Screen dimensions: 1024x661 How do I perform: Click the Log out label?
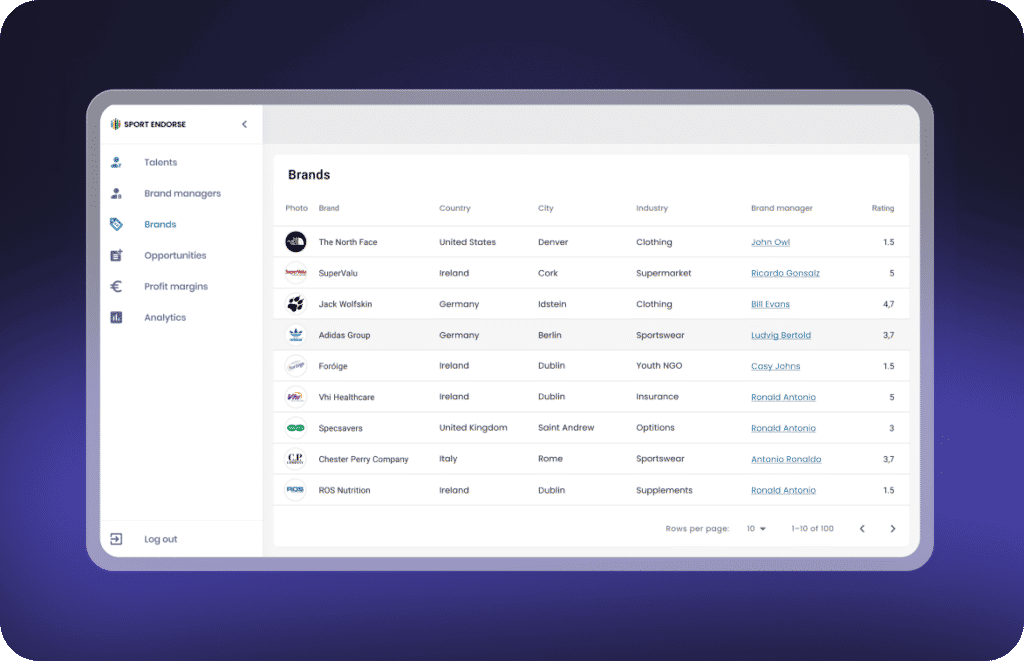(x=161, y=539)
